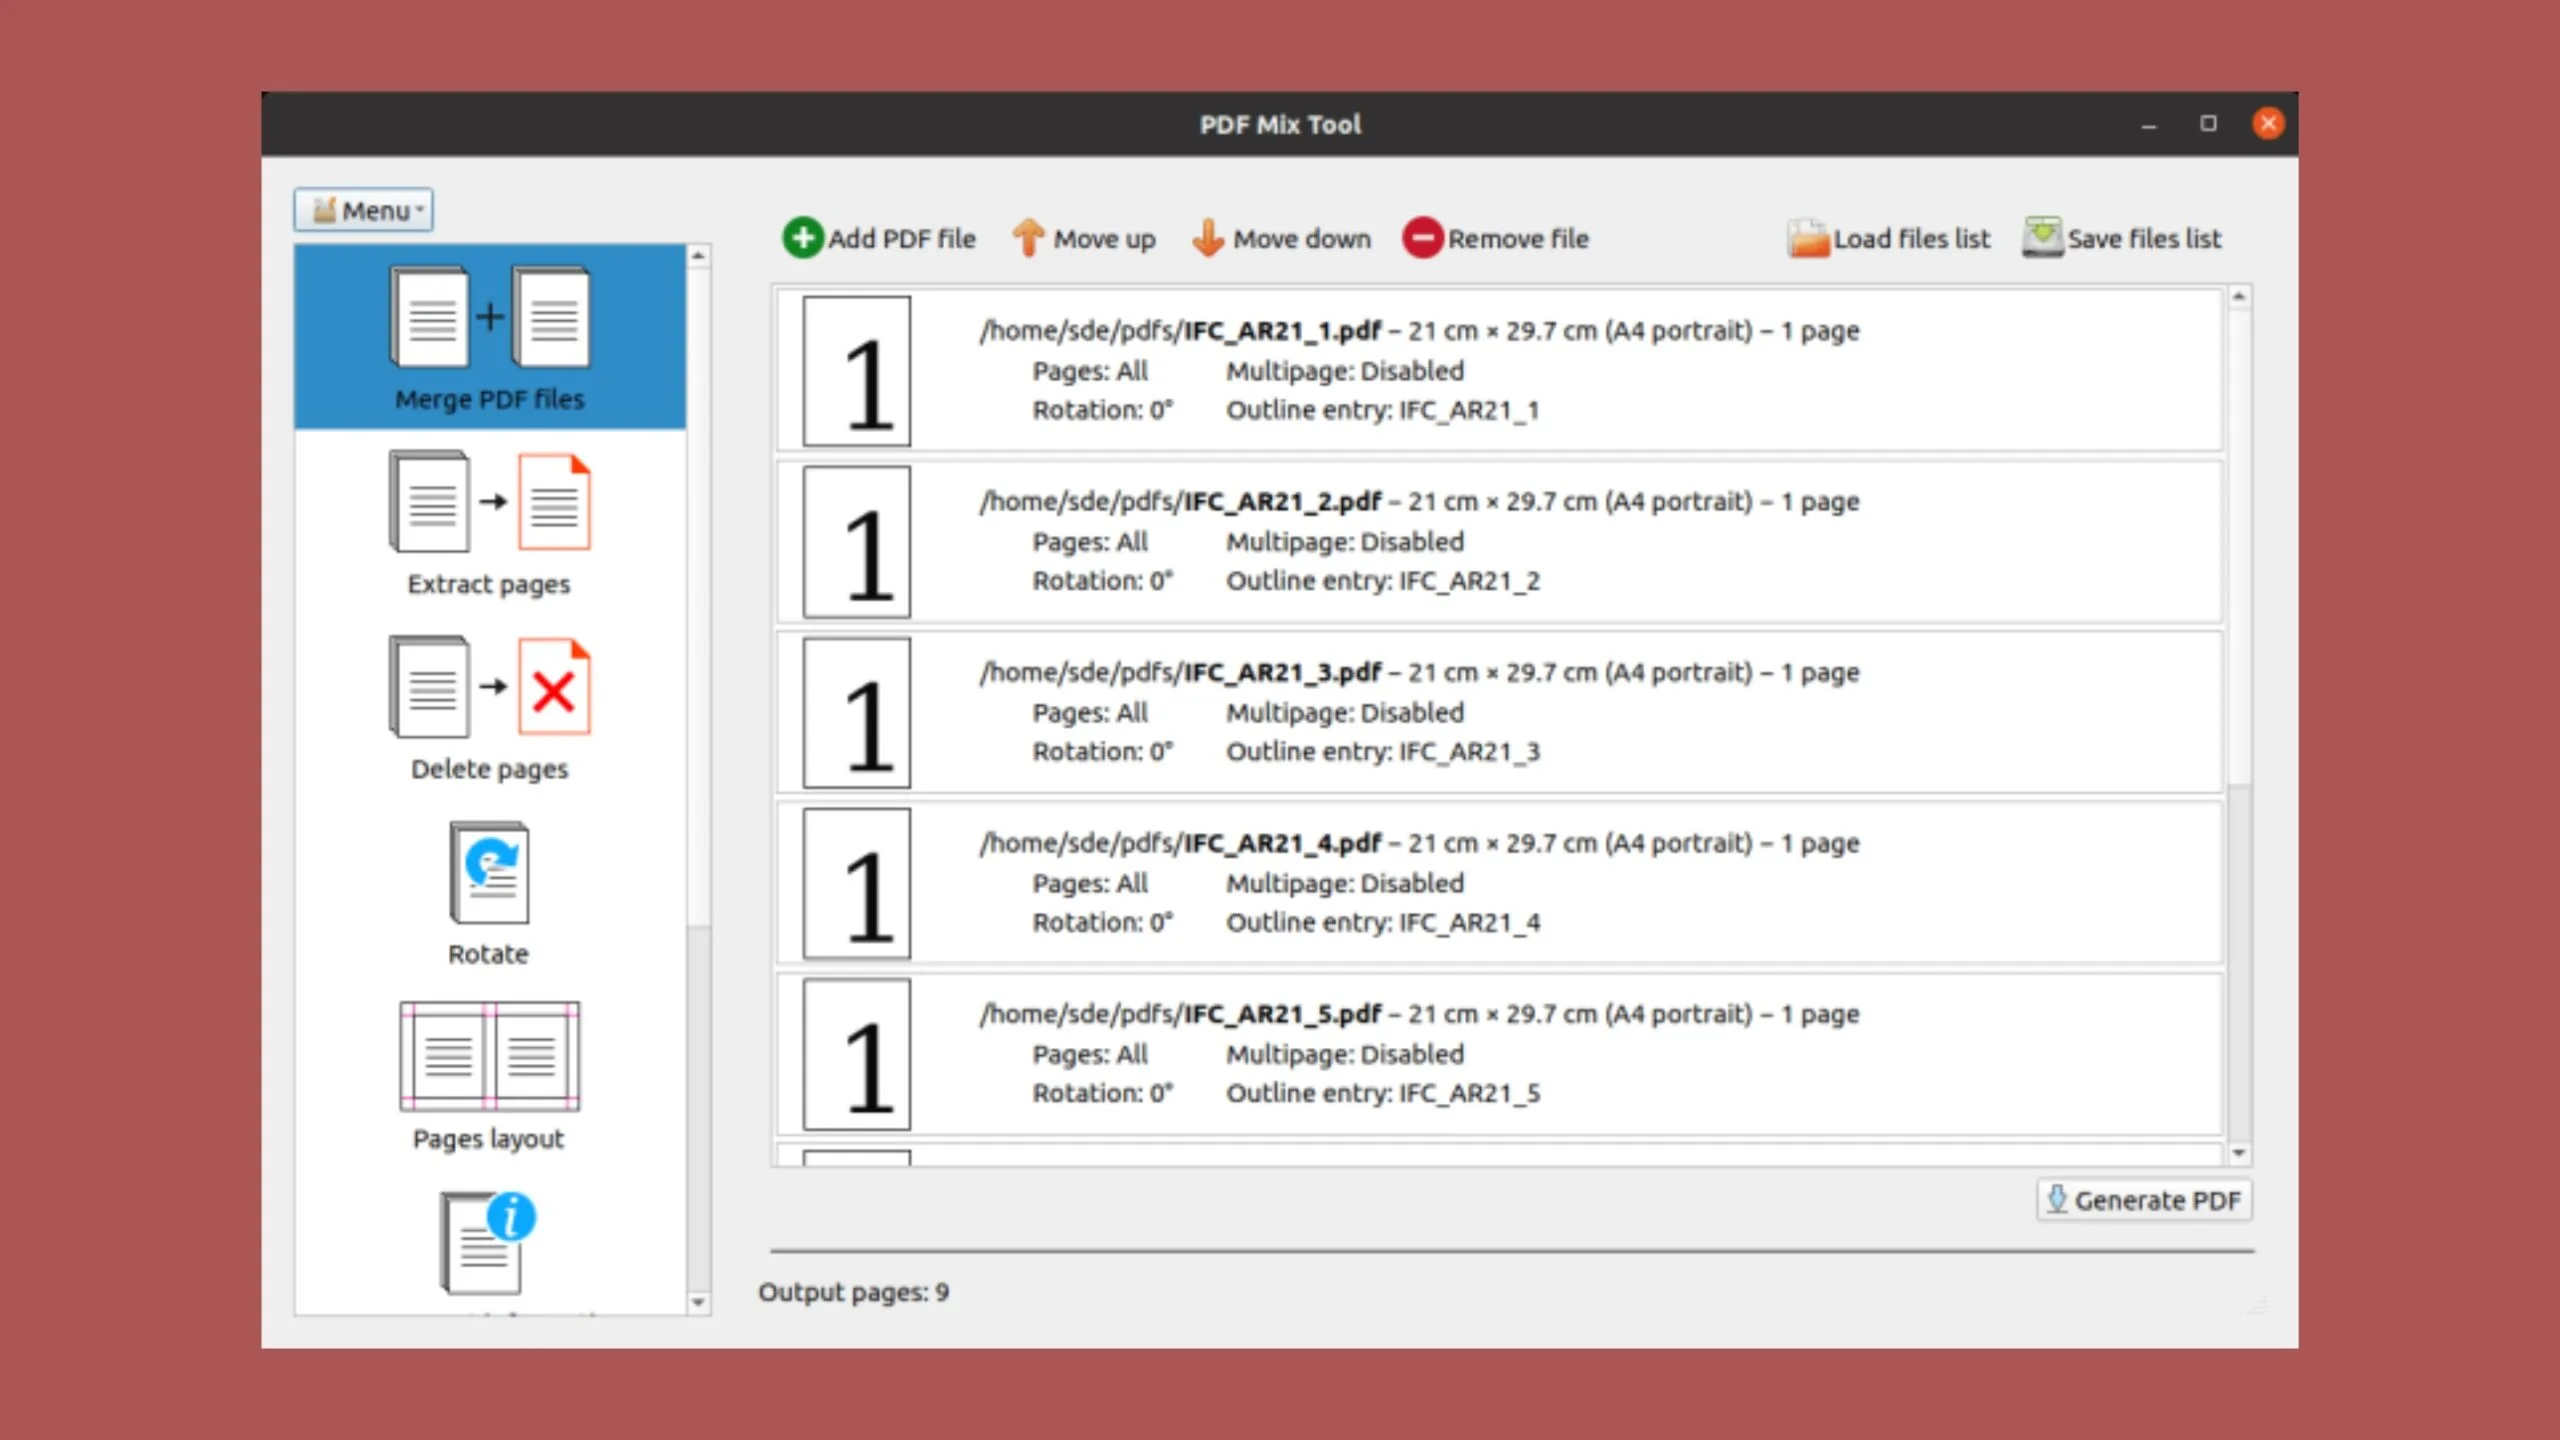The width and height of the screenshot is (2560, 1440).
Task: Select the Extract pages tool
Action: (x=489, y=520)
